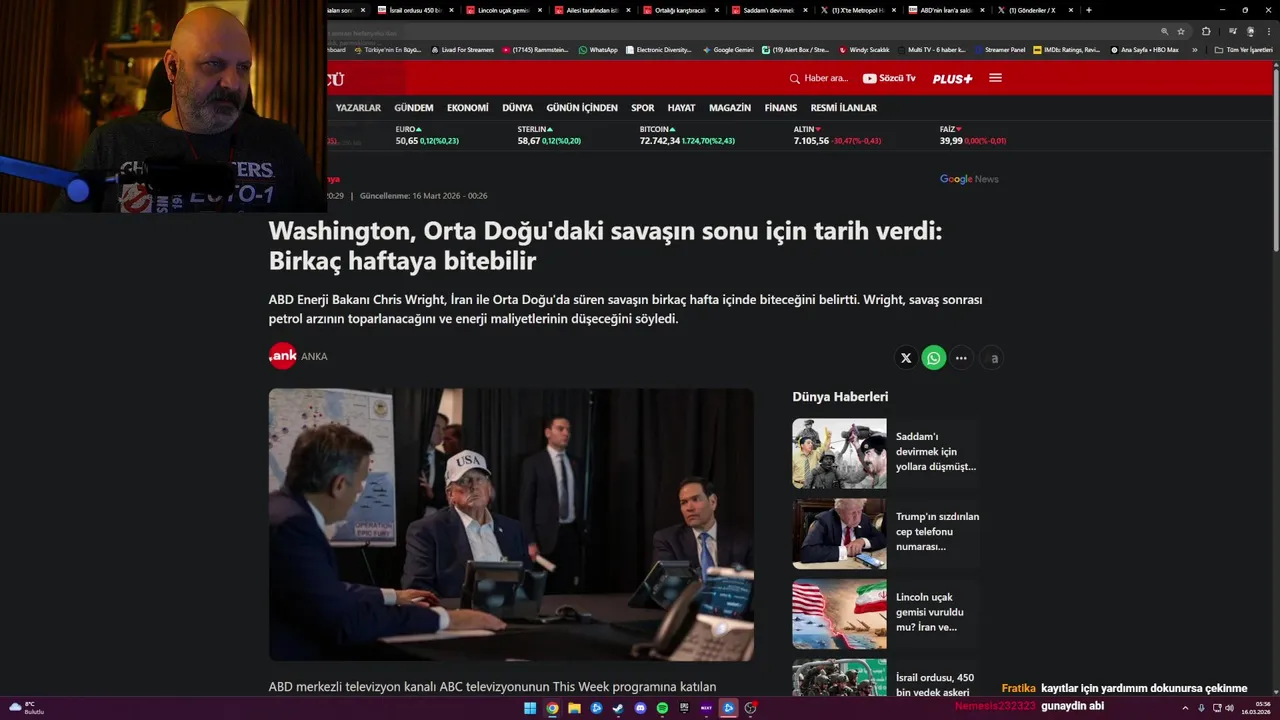Open Windows Start button in taskbar
The height and width of the screenshot is (720, 1280).
[530, 708]
